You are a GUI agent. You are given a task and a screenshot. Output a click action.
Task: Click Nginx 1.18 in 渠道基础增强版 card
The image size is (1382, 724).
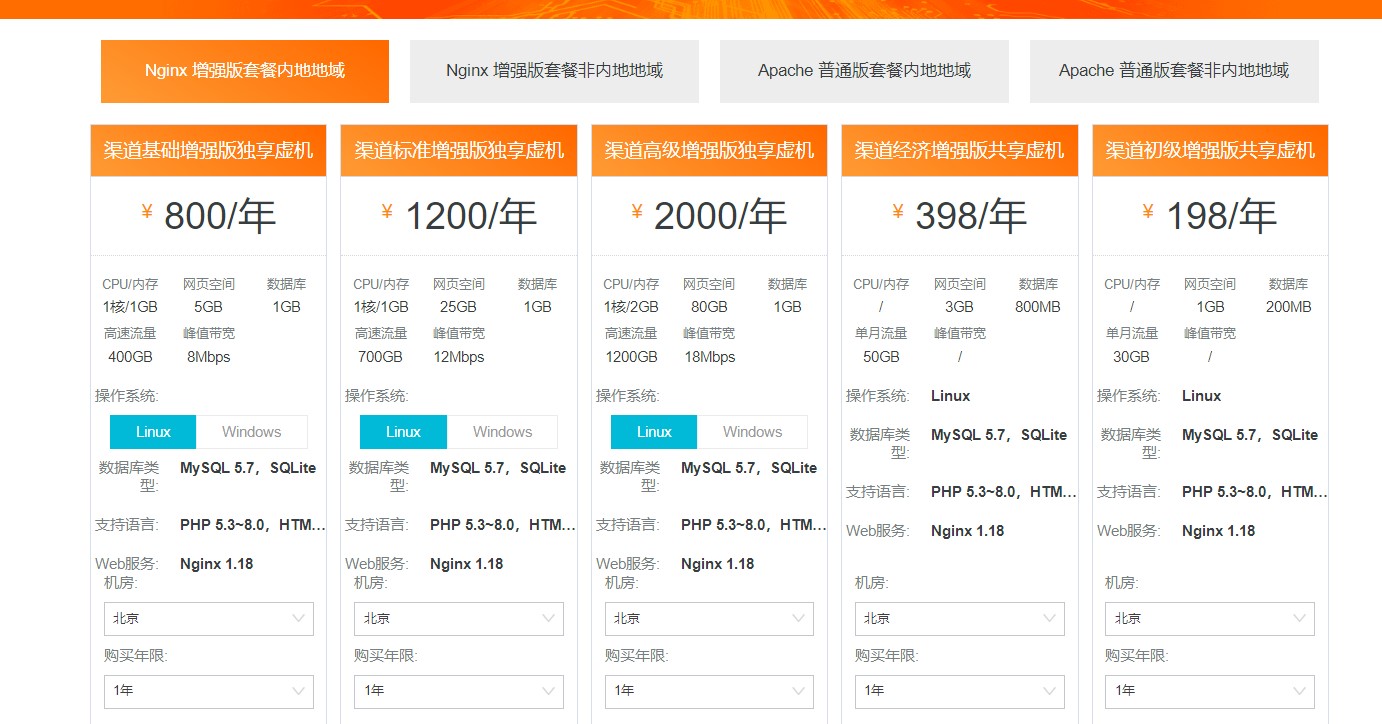coord(217,564)
